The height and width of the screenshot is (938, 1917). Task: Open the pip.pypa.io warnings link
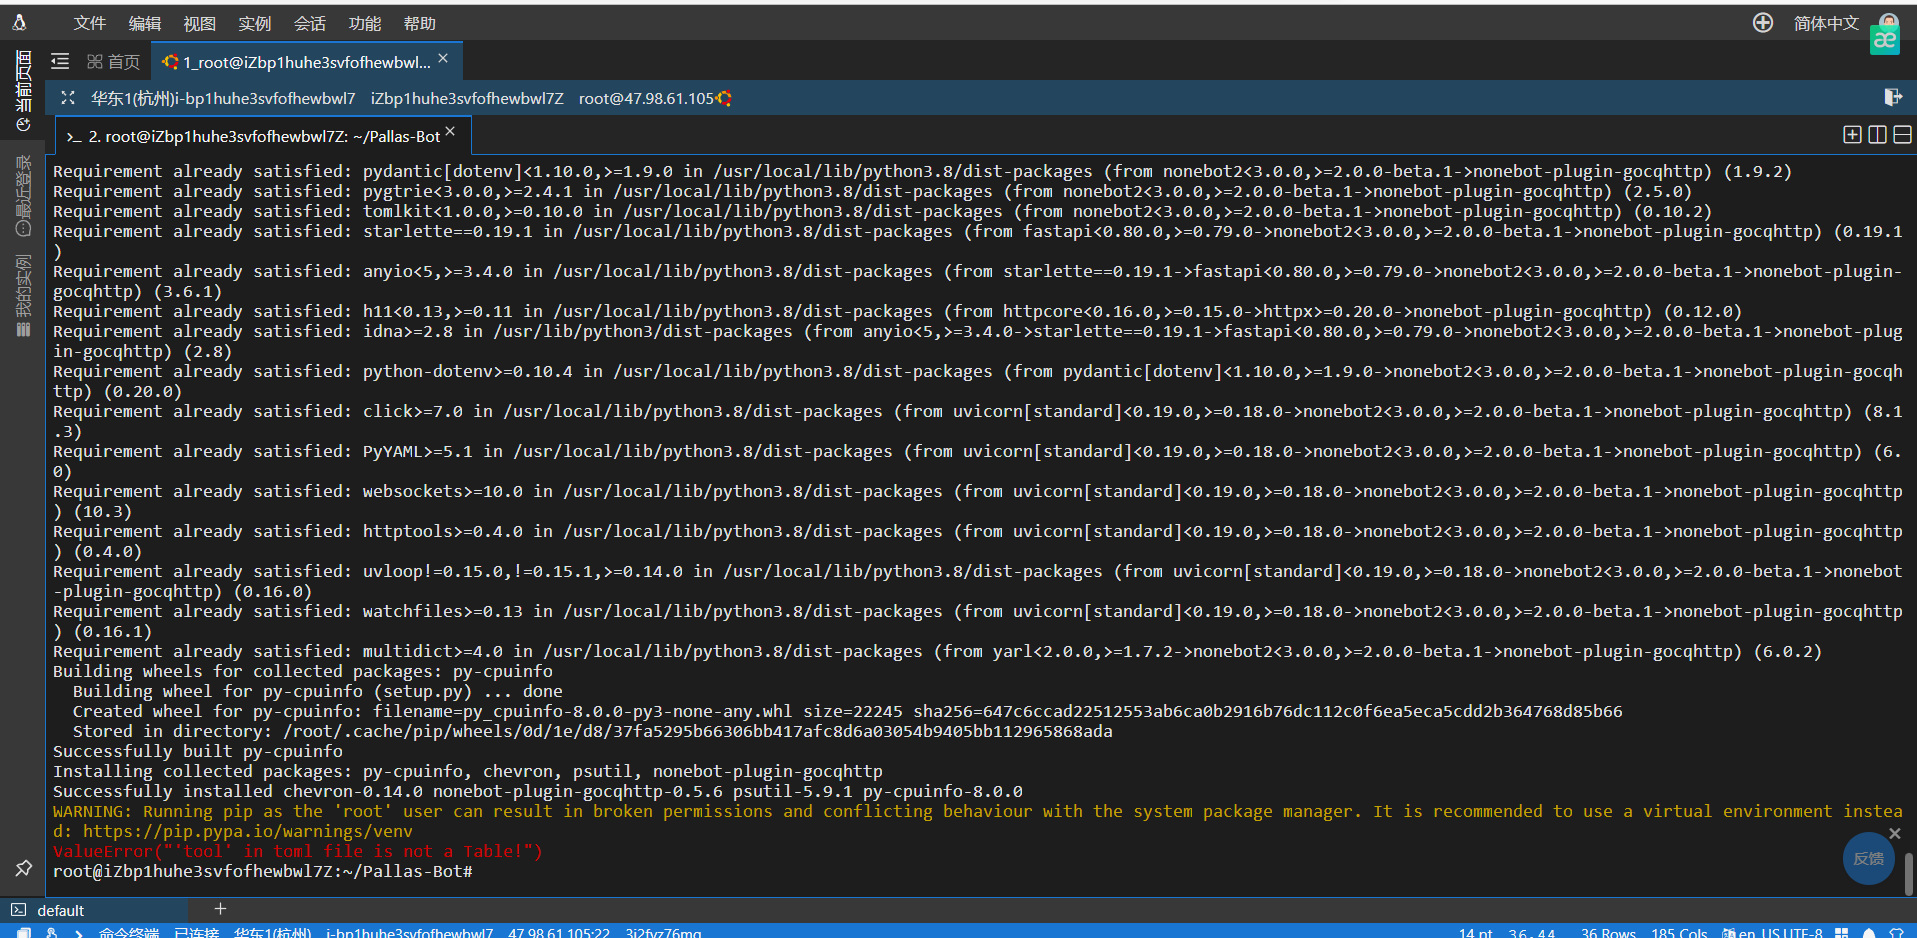click(x=244, y=831)
